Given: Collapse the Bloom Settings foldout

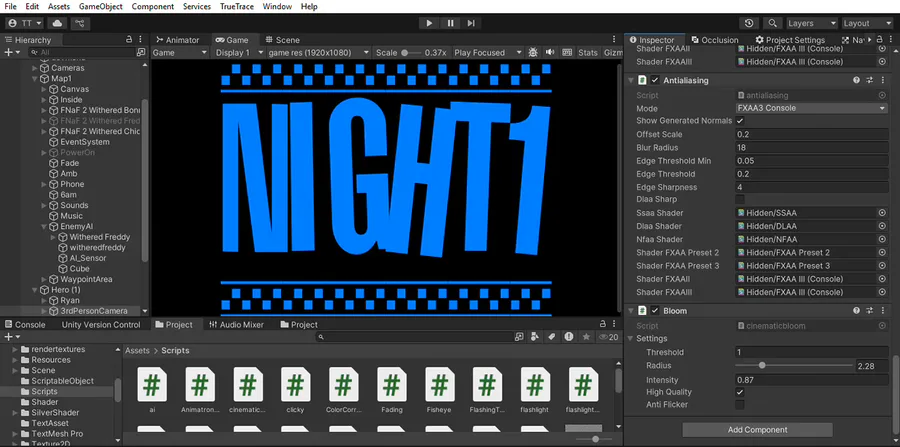Looking at the screenshot, I should [x=631, y=339].
